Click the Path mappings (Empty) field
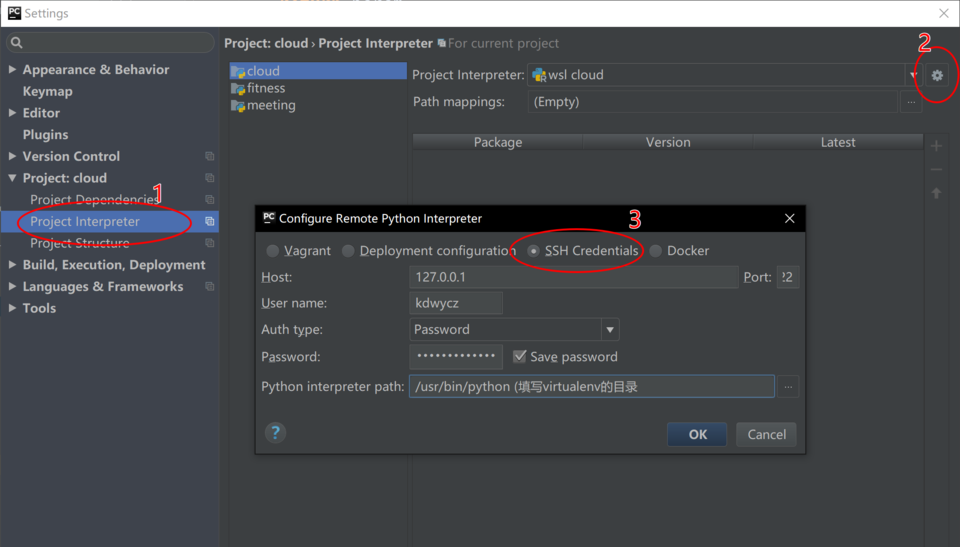The image size is (960, 547). [x=713, y=102]
